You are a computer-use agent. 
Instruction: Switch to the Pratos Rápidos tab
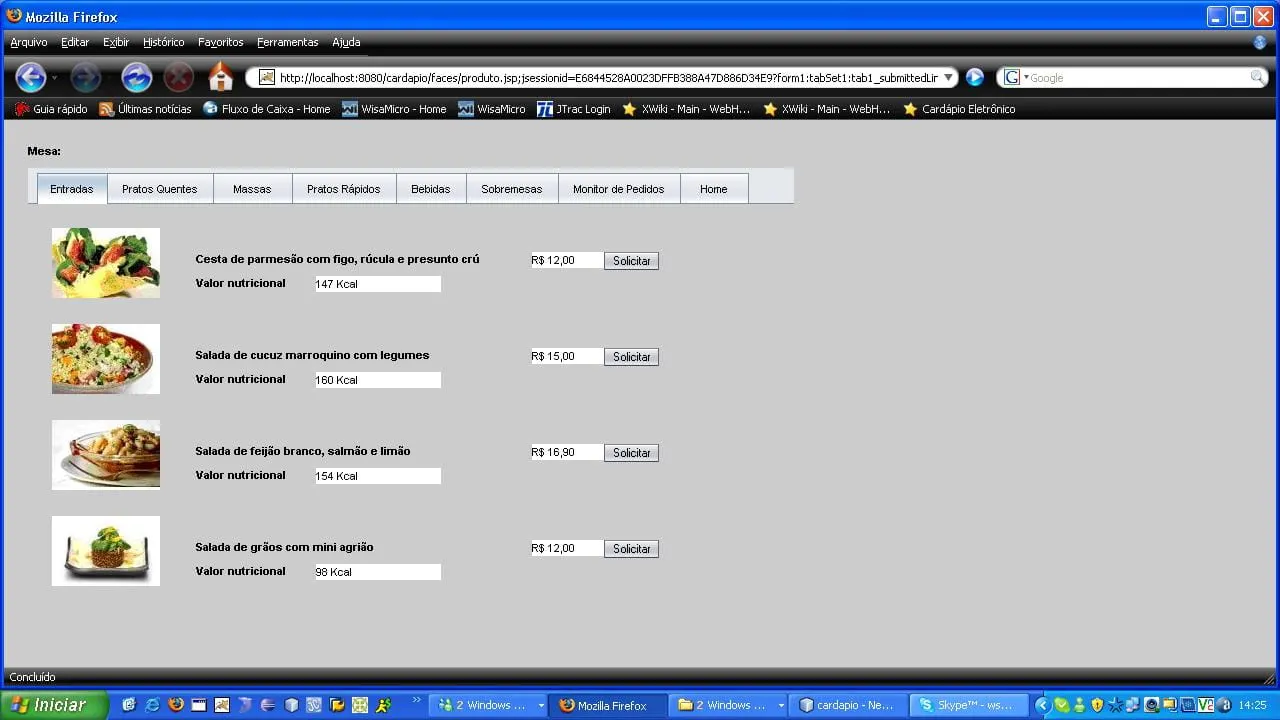[344, 189]
